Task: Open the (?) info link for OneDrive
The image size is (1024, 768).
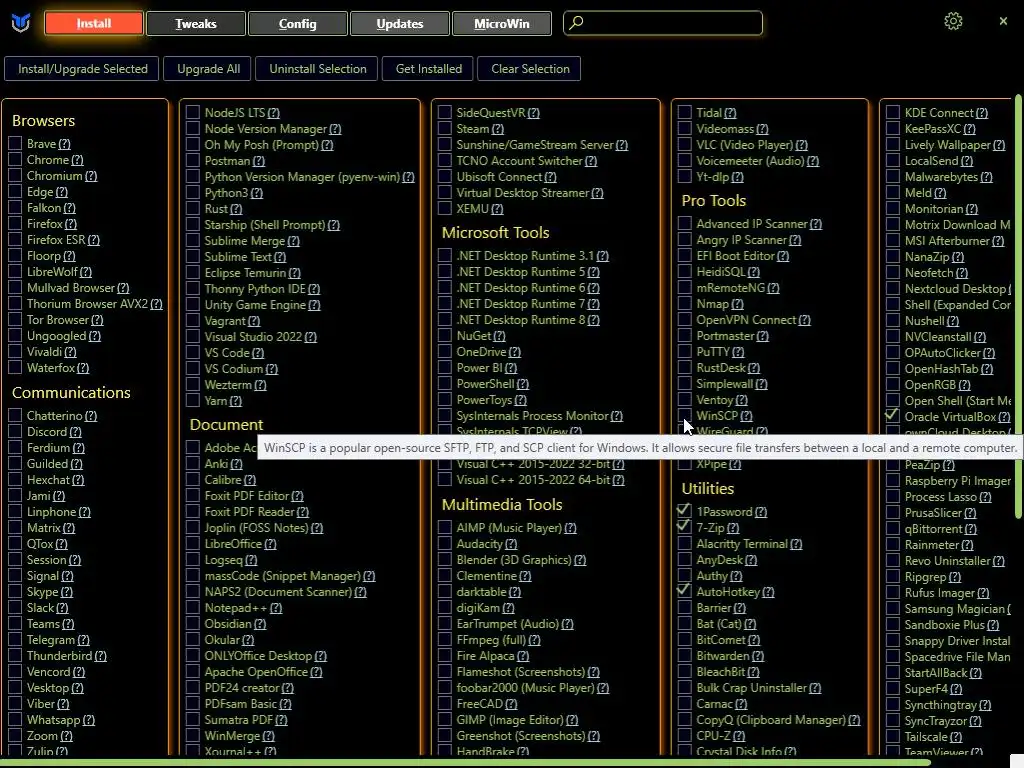Action: (x=515, y=353)
